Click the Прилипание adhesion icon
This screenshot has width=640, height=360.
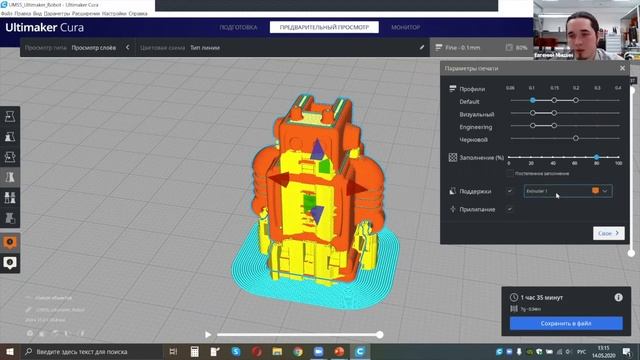452,209
